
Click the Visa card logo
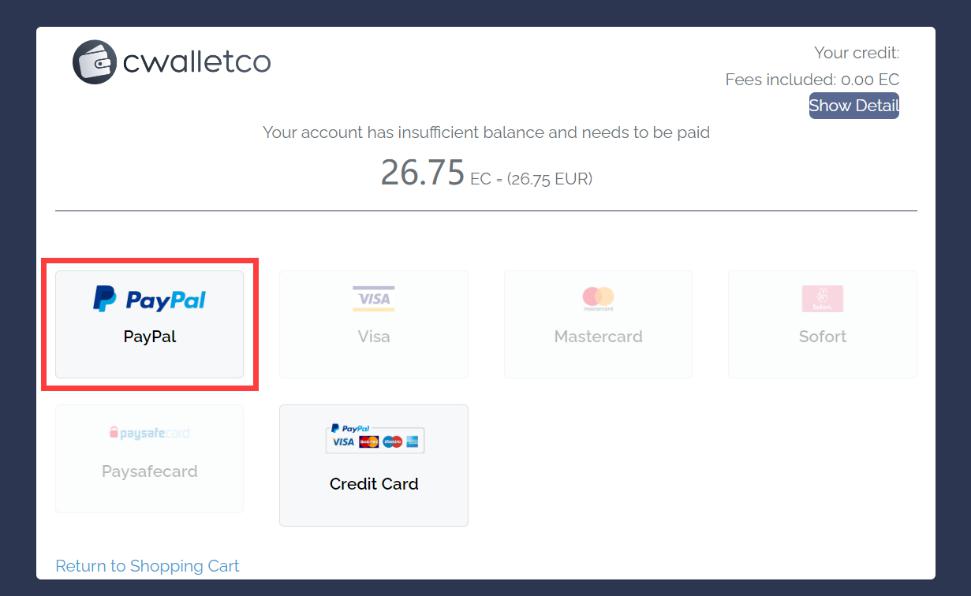374,298
